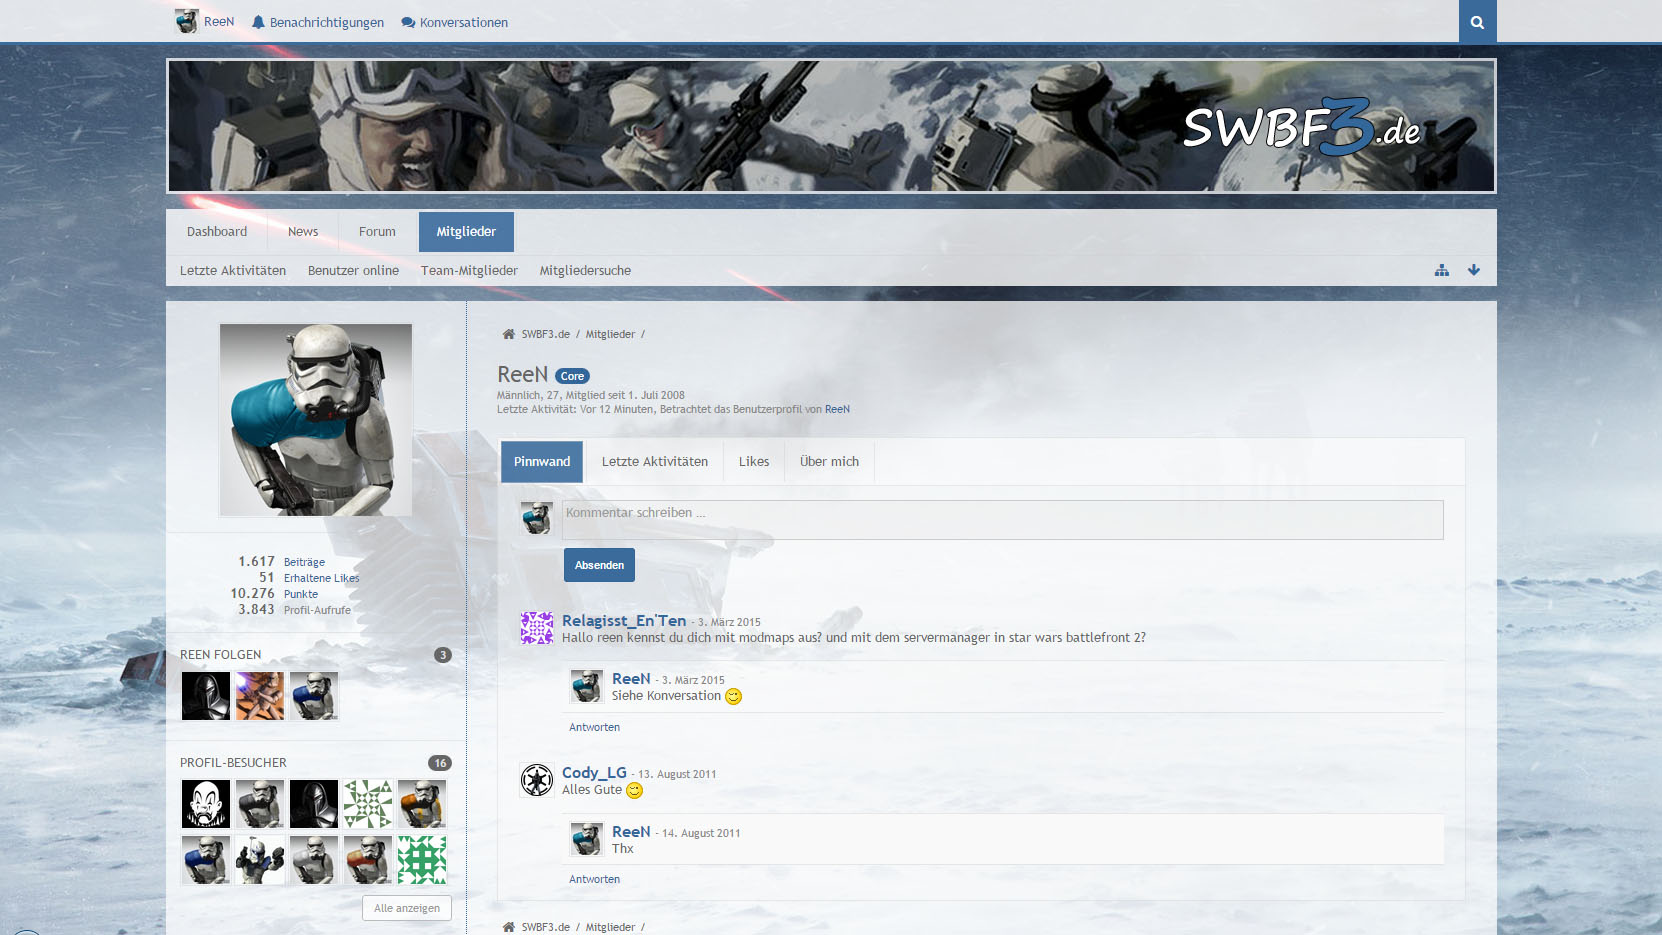Switch to the Pinnwand tab
The width and height of the screenshot is (1662, 935).
click(x=542, y=462)
